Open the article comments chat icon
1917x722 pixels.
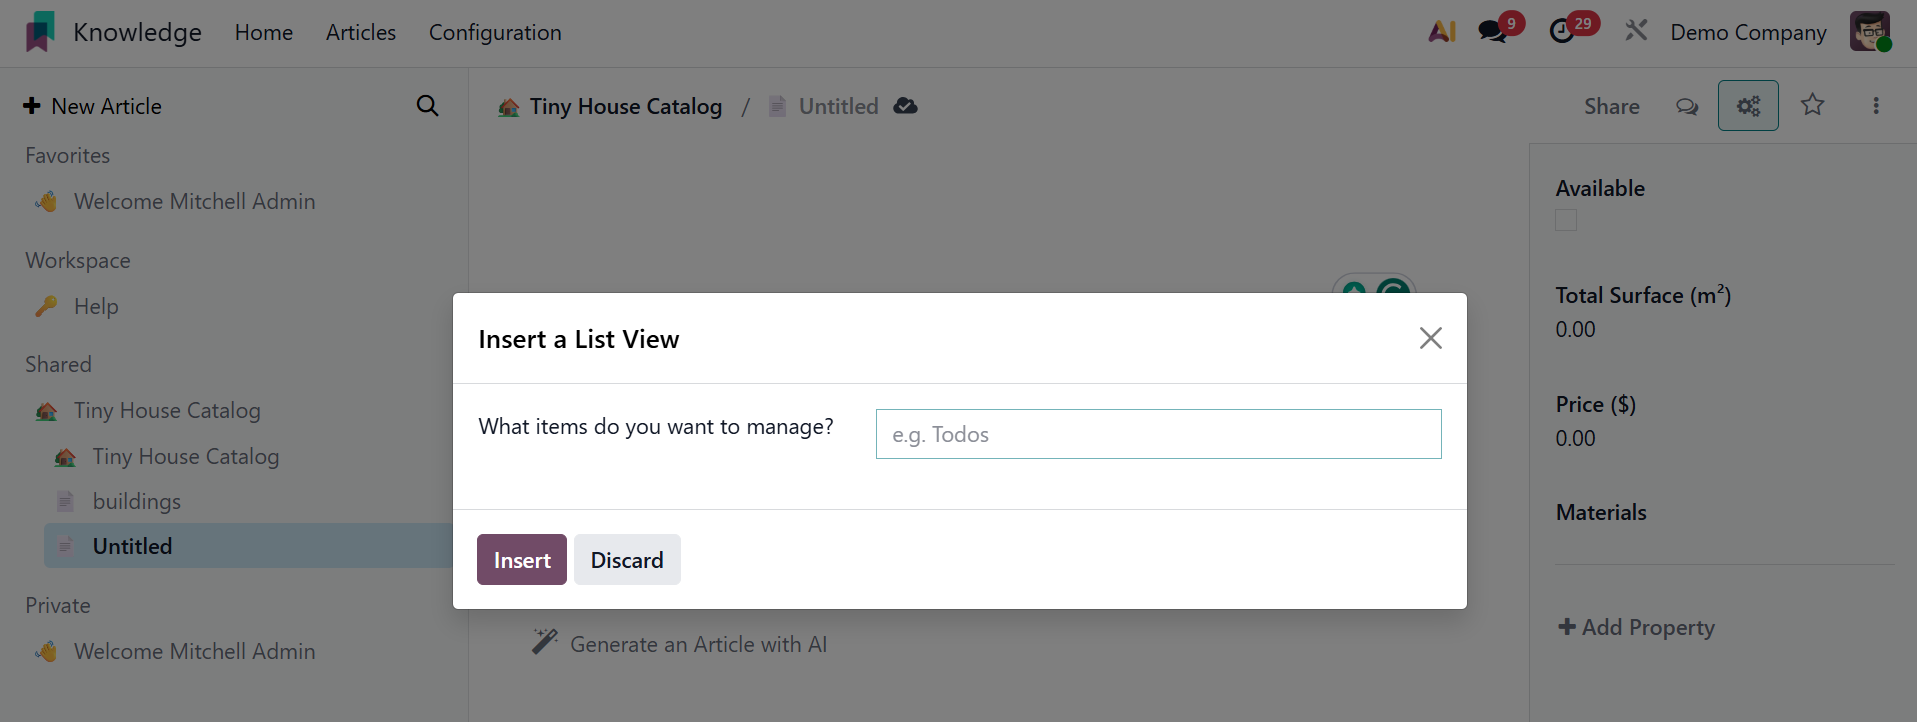click(x=1687, y=106)
